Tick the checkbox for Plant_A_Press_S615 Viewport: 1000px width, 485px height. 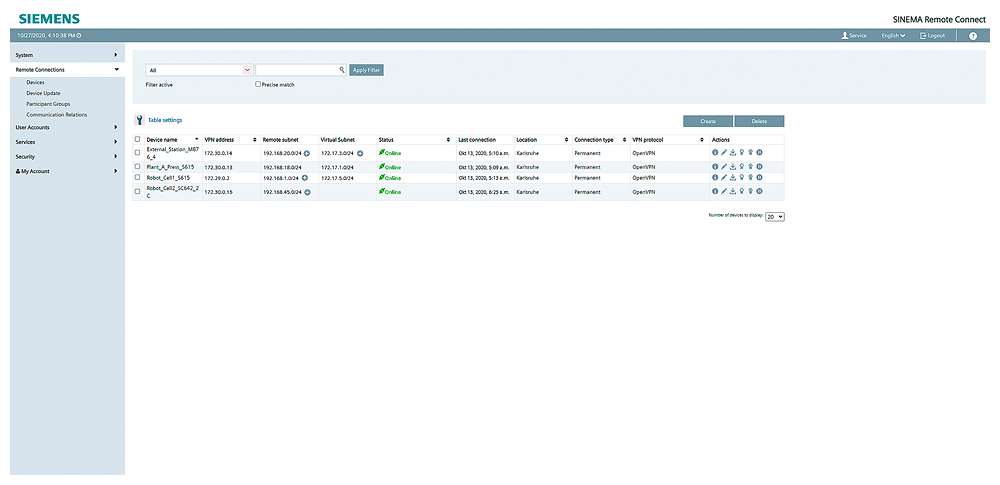(138, 166)
